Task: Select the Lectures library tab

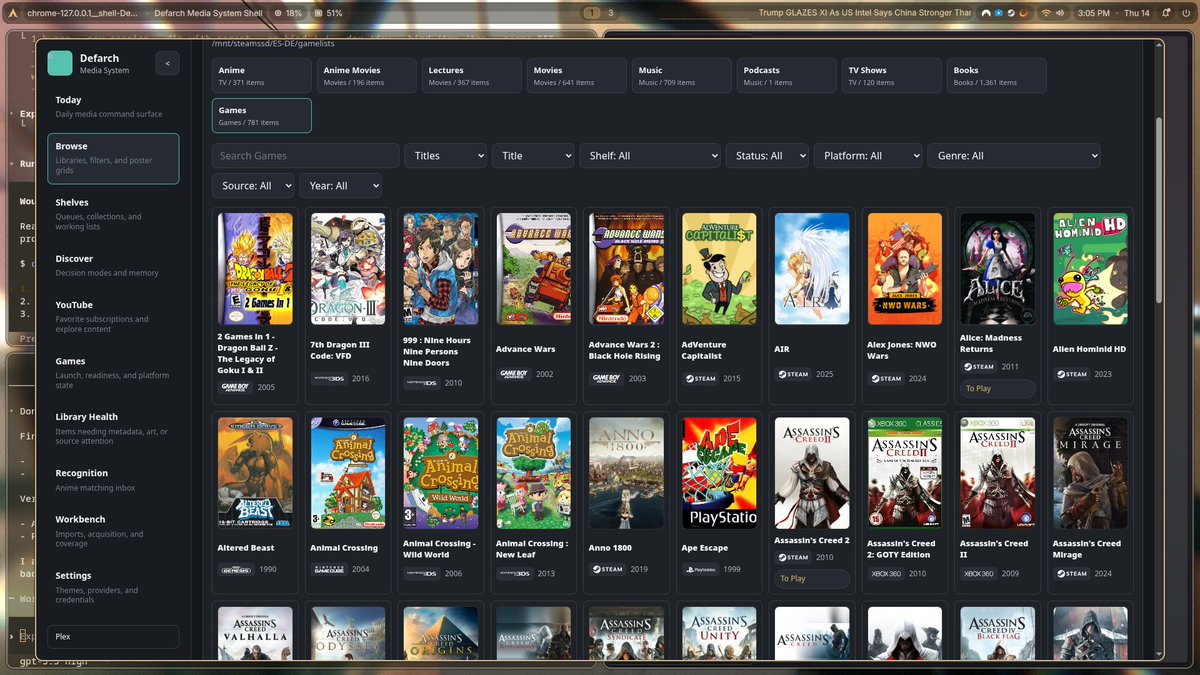Action: tap(472, 76)
